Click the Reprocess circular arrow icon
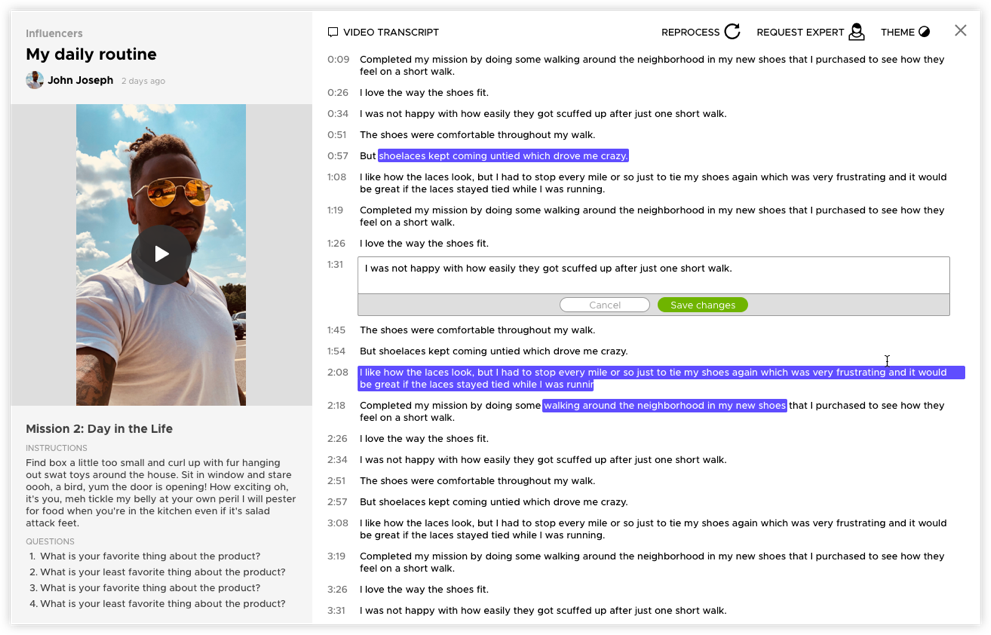Image resolution: width=991 pixels, height=635 pixels. point(732,32)
